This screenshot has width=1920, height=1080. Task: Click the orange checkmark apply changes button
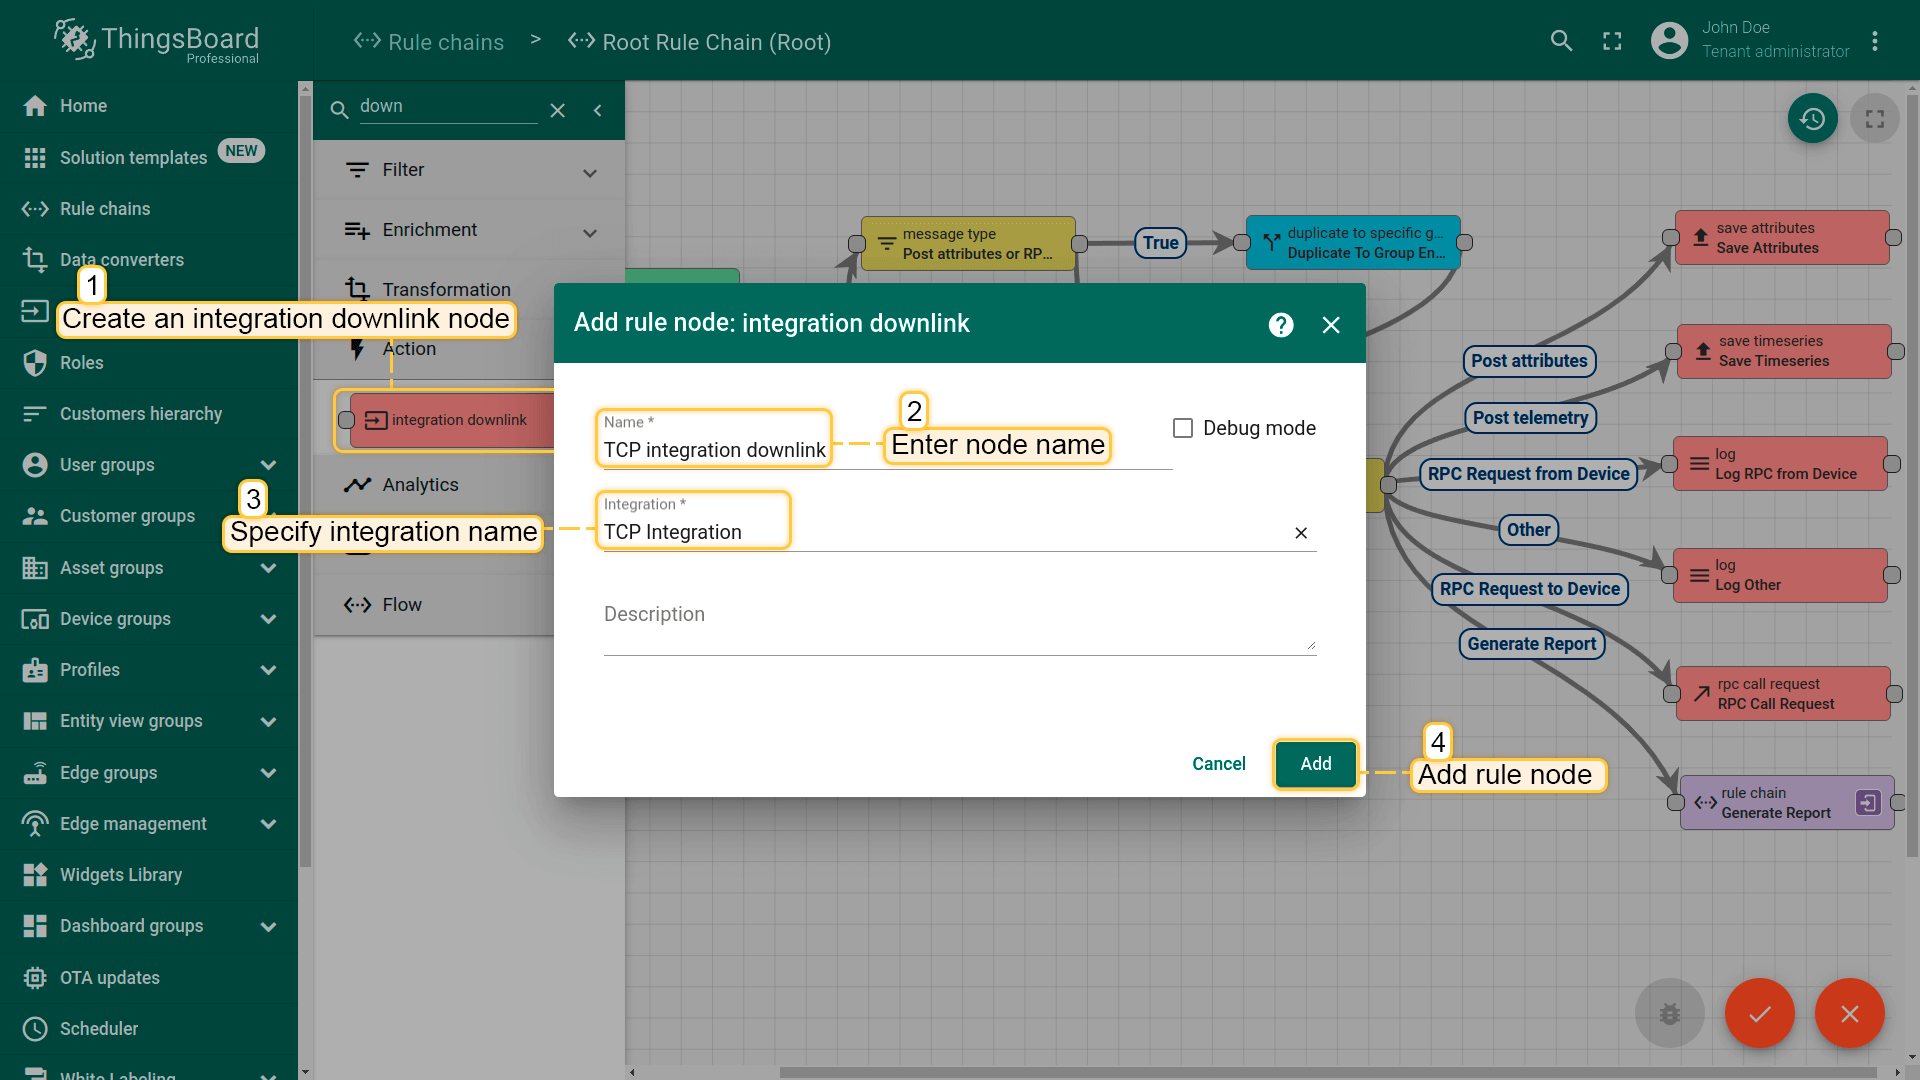tap(1759, 1013)
